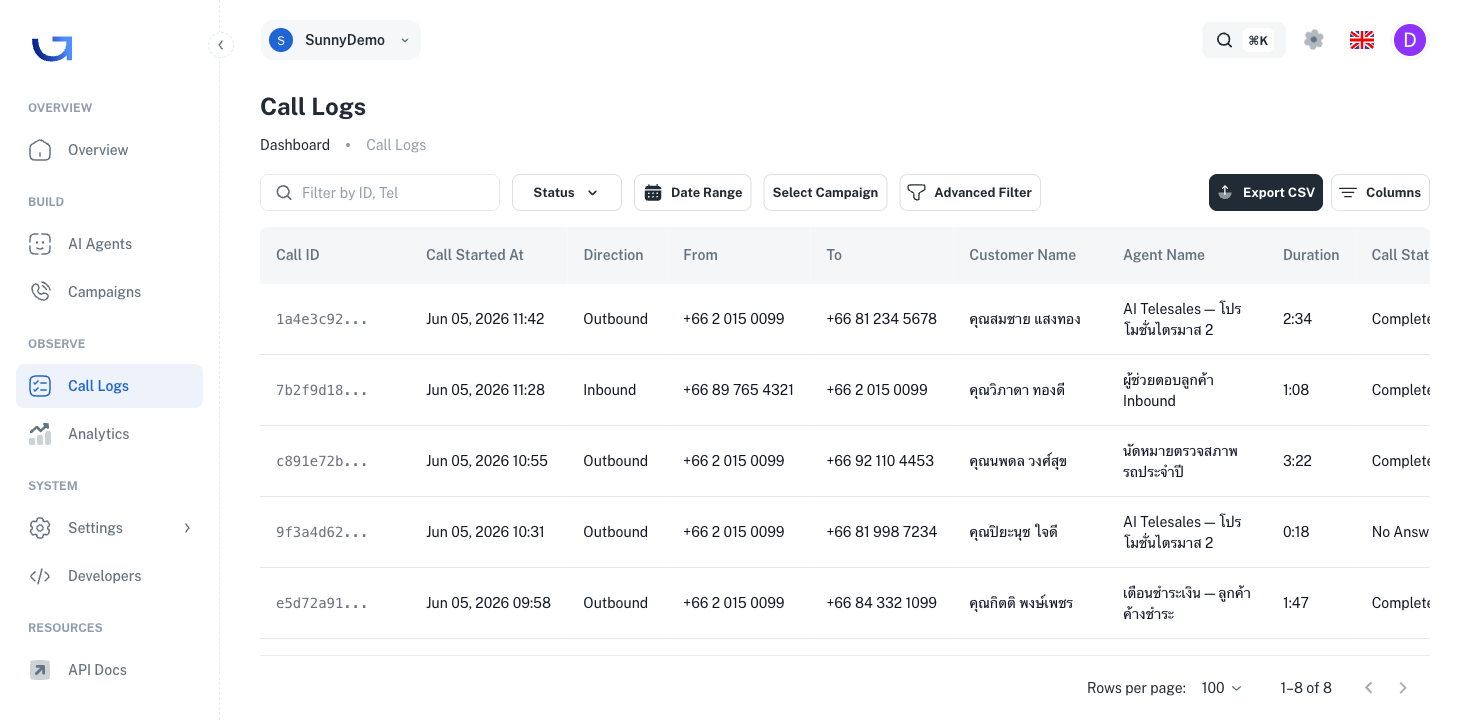Screen dimensions: 1470x720
Task: Sort by Call ID column header
Action: click(x=298, y=255)
